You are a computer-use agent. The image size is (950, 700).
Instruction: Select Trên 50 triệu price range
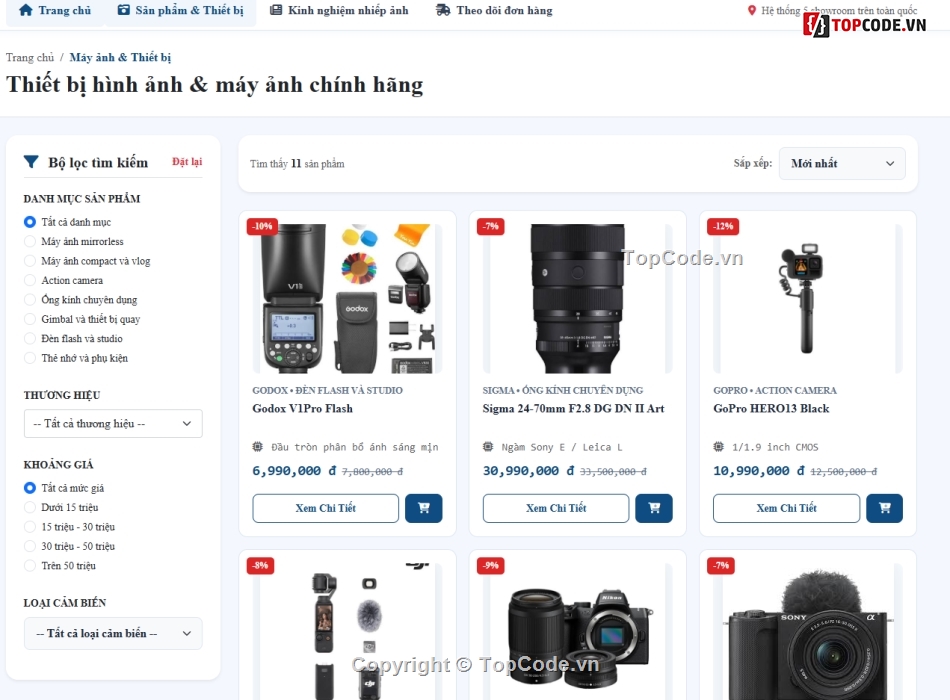[x=30, y=565]
